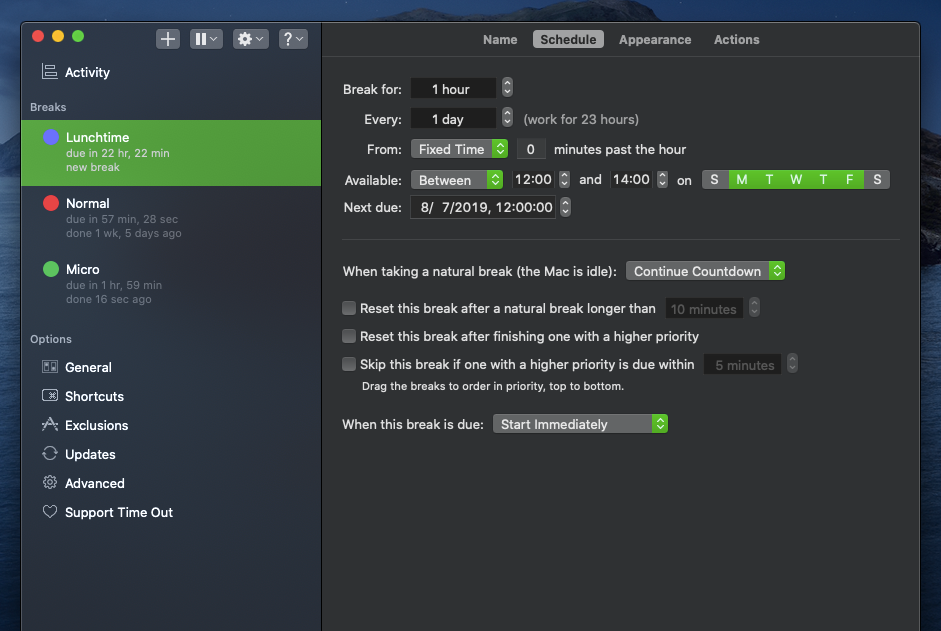Screen dimensions: 941x631
Task: Enable reset after higher priority break checkbox
Action: click(x=349, y=337)
